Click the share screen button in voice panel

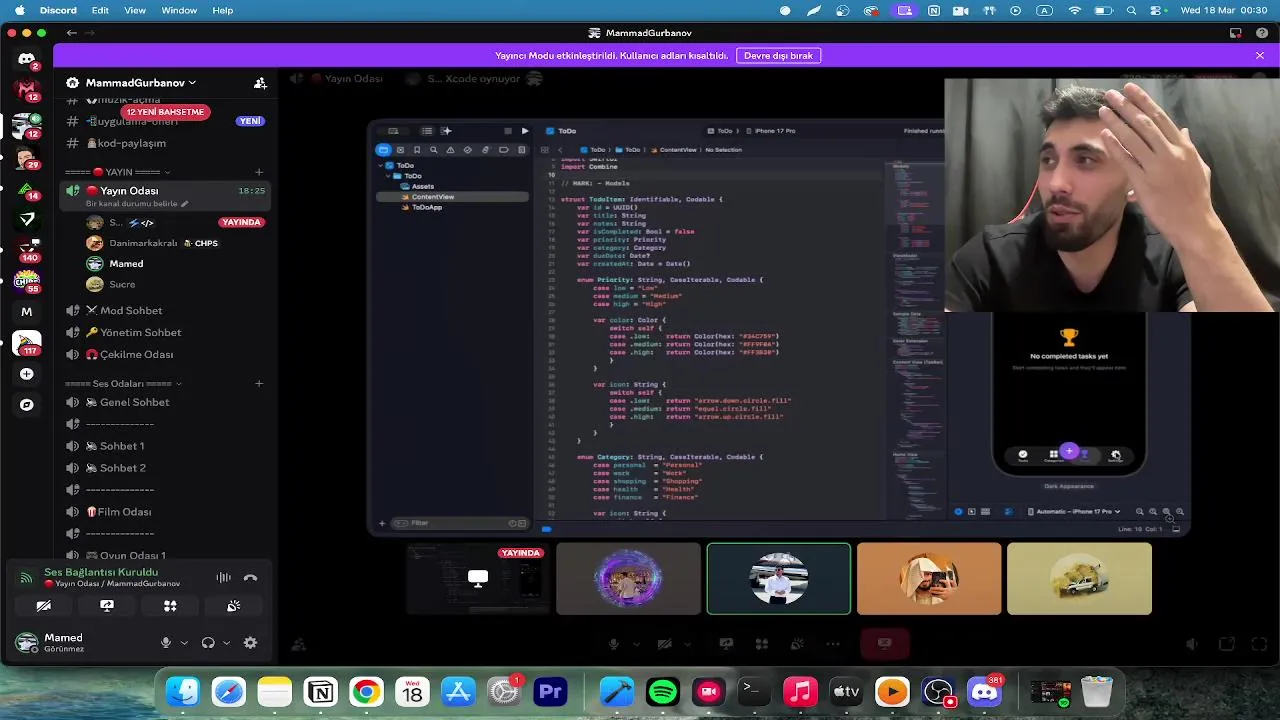click(x=107, y=606)
